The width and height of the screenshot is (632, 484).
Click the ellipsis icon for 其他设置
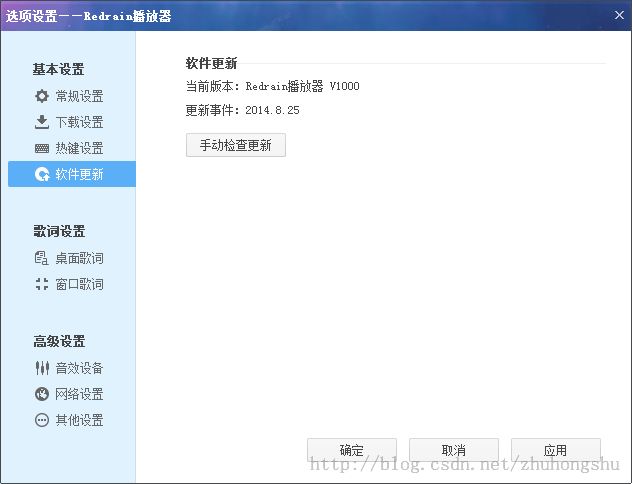click(x=42, y=420)
